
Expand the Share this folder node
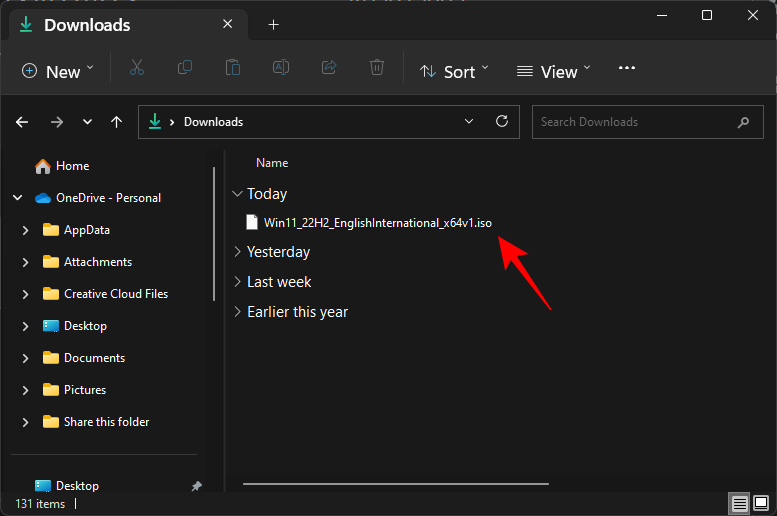click(25, 422)
